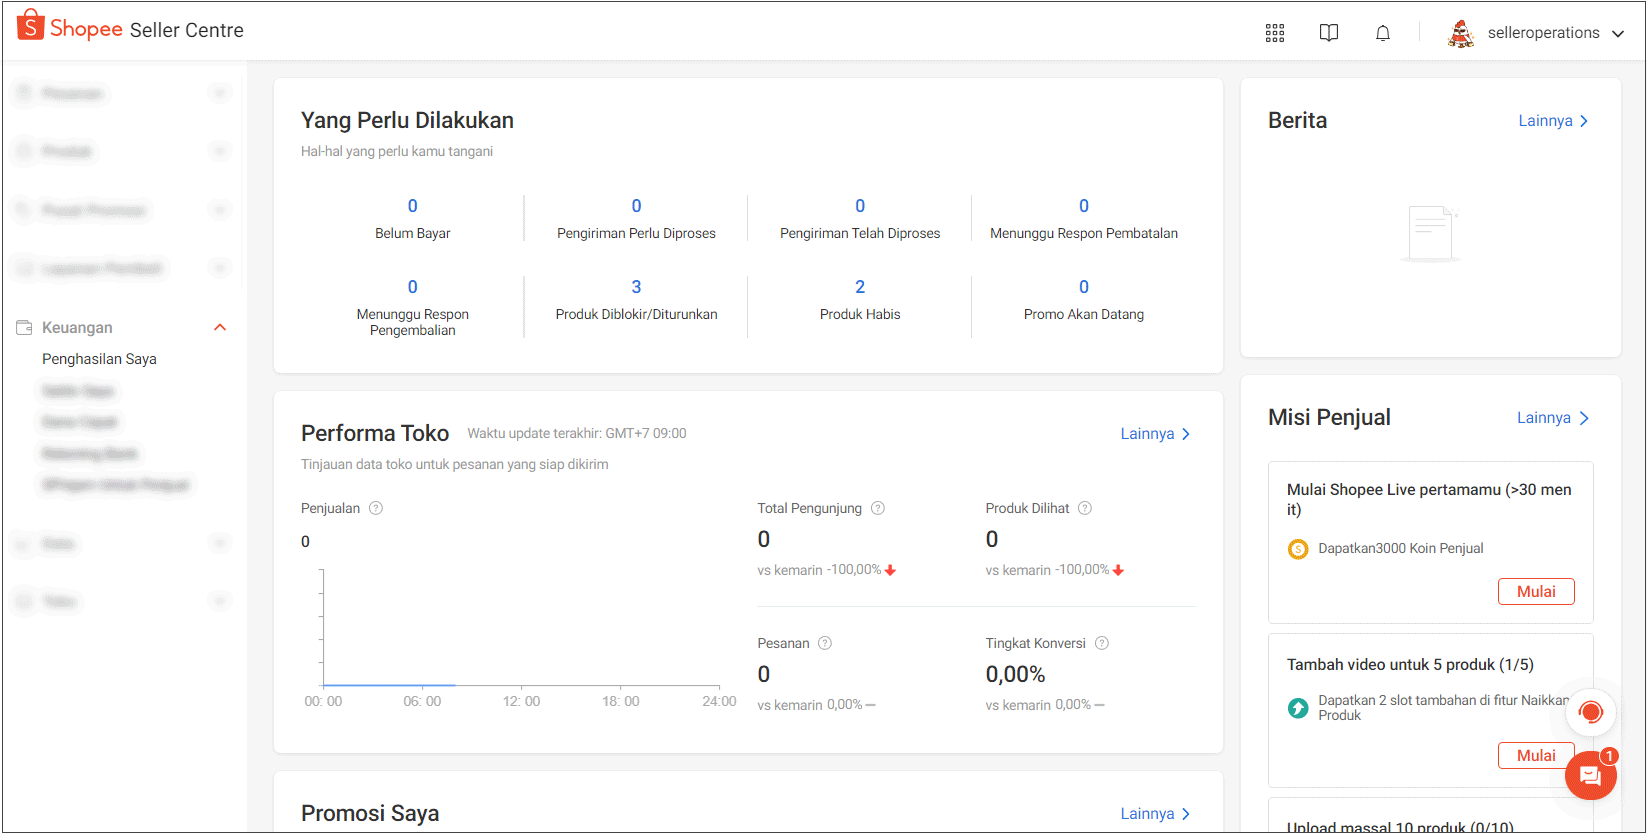Start the Shopee Live mission with Mulai
Image resolution: width=1647 pixels, height=833 pixels.
pos(1536,591)
